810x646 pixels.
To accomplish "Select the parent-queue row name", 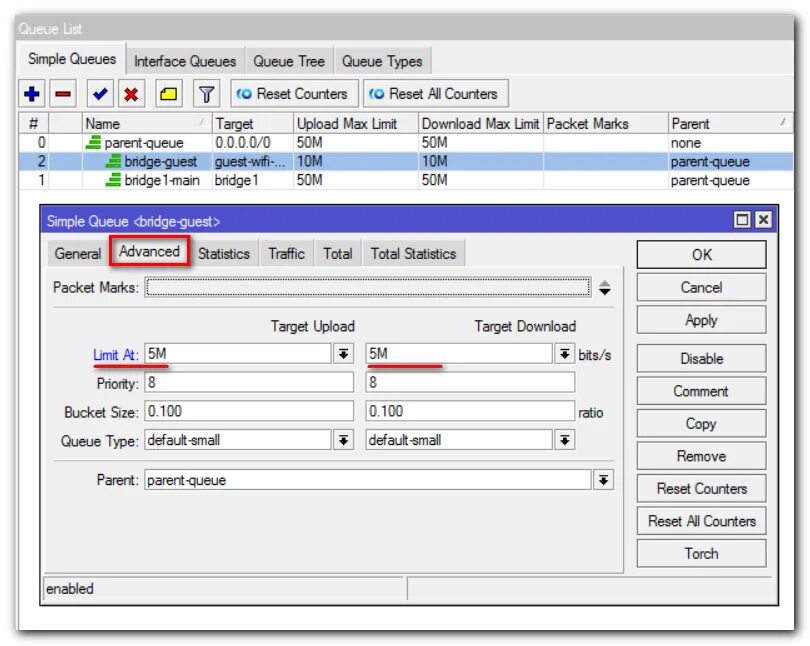I will tap(144, 143).
